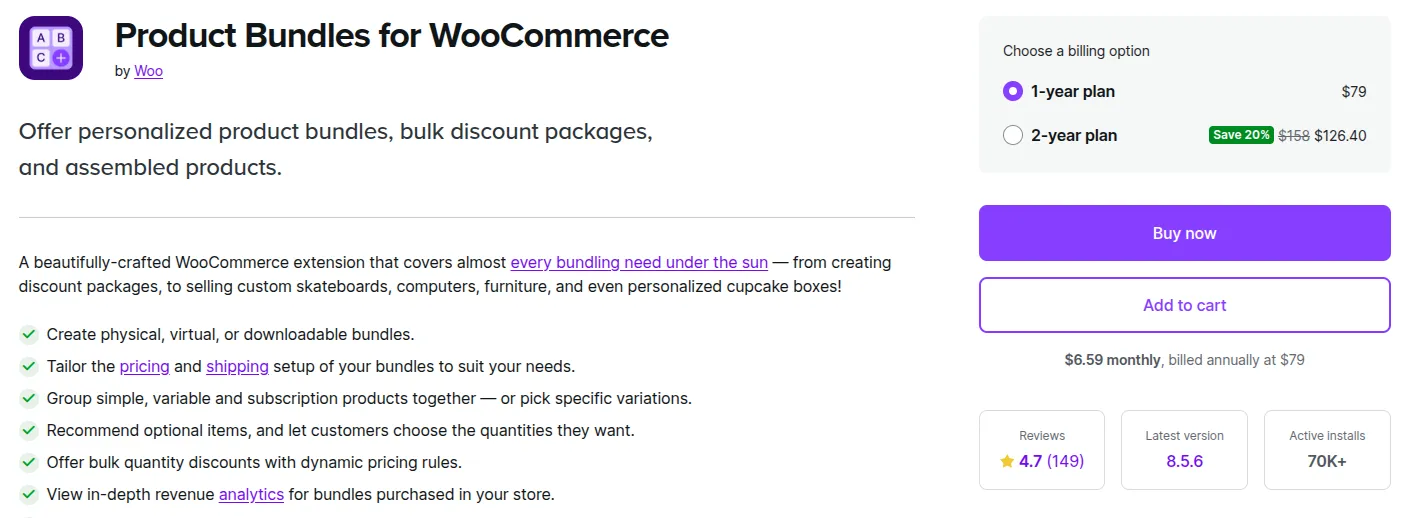Click the Latest version 8.5.6 card
The image size is (1405, 518).
(1184, 450)
